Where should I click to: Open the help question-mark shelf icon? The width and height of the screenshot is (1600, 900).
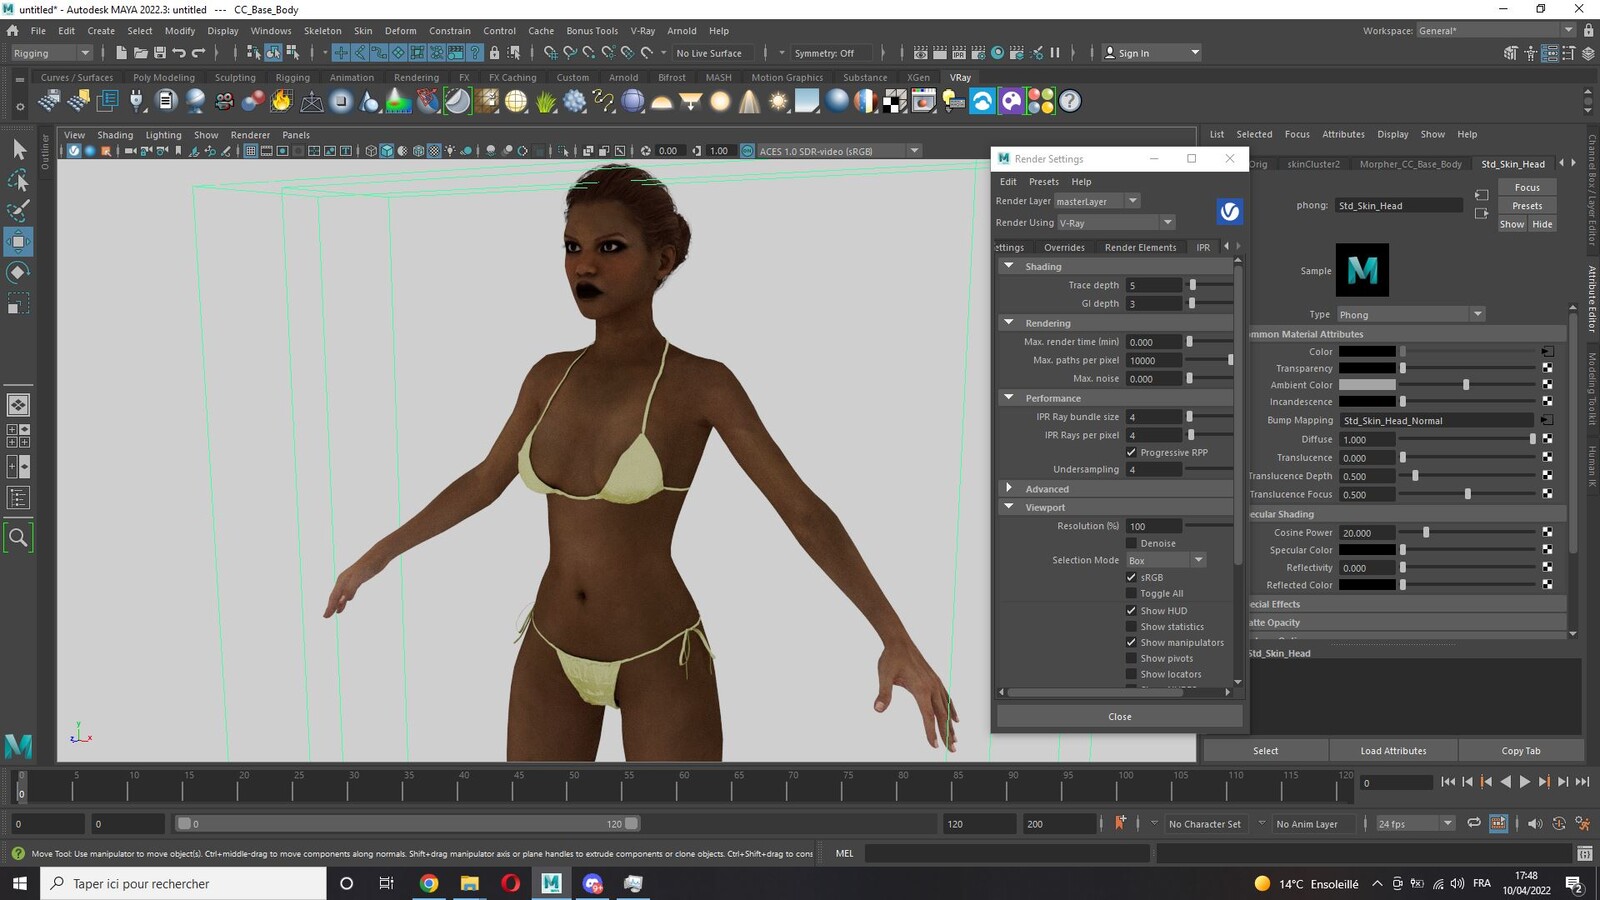point(1070,101)
